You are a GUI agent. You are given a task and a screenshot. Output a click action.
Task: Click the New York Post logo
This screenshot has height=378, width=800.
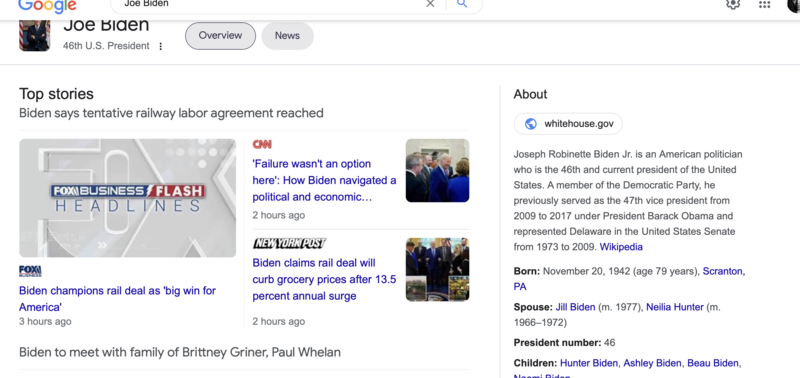(289, 244)
